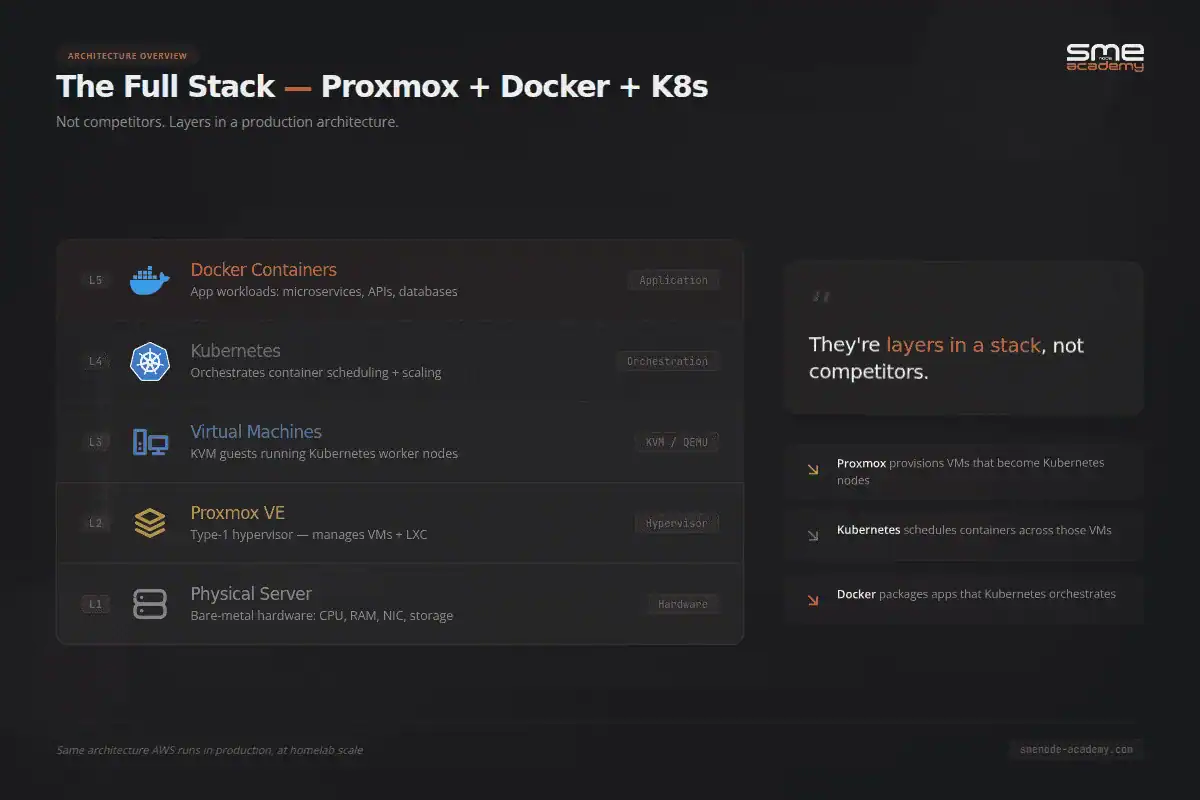Click the KVM / QEMU tag

[x=677, y=442]
